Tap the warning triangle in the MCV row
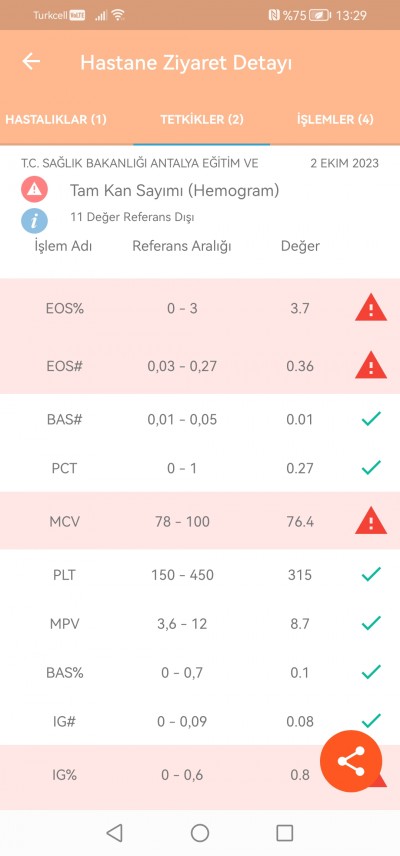The width and height of the screenshot is (400, 856). point(371,521)
